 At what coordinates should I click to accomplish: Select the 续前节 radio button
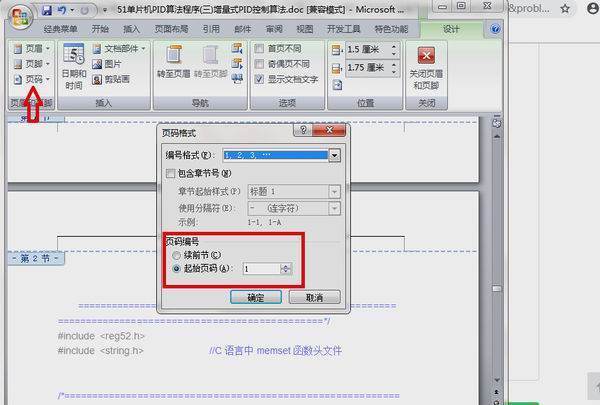pyautogui.click(x=176, y=255)
